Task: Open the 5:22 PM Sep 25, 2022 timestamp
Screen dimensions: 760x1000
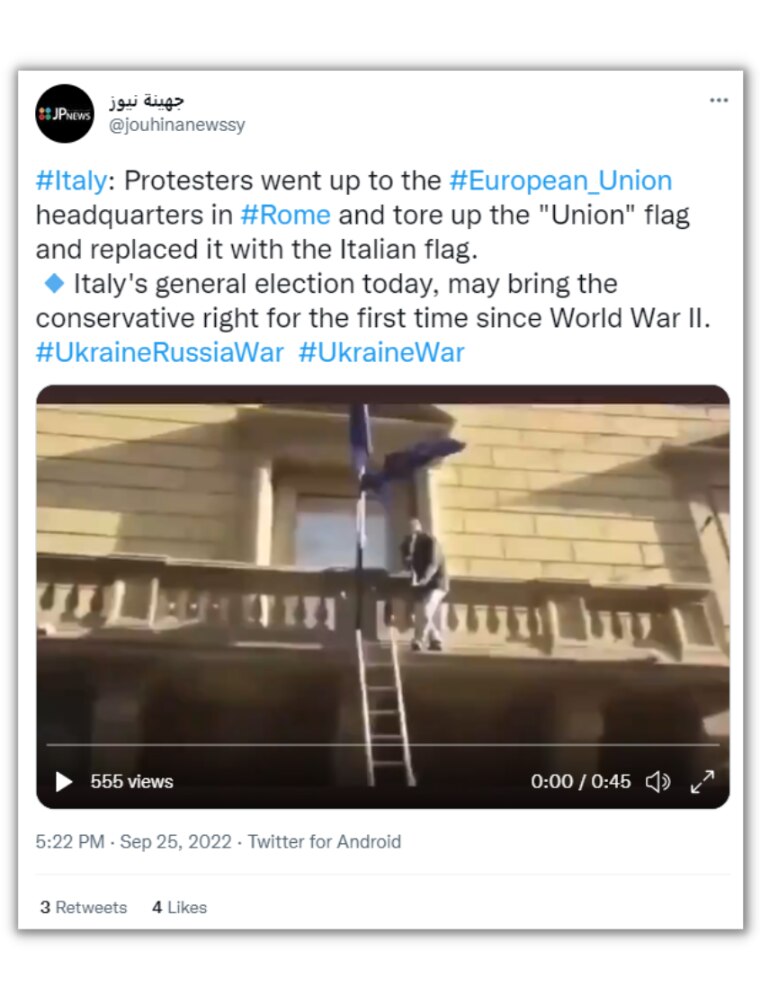Action: (x=133, y=842)
